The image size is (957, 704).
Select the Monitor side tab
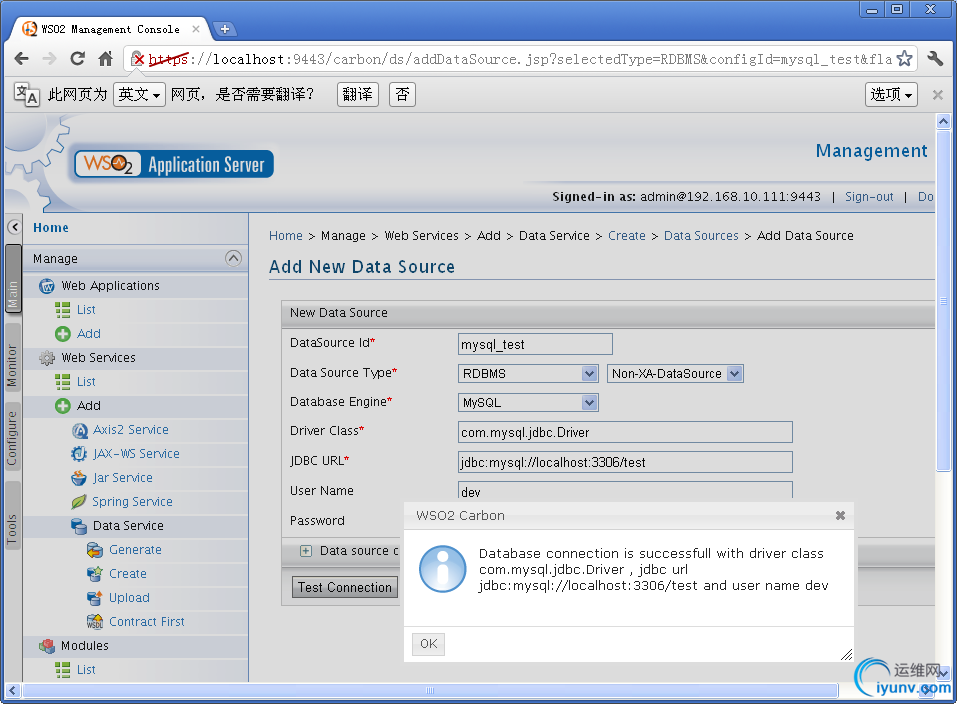(x=13, y=359)
